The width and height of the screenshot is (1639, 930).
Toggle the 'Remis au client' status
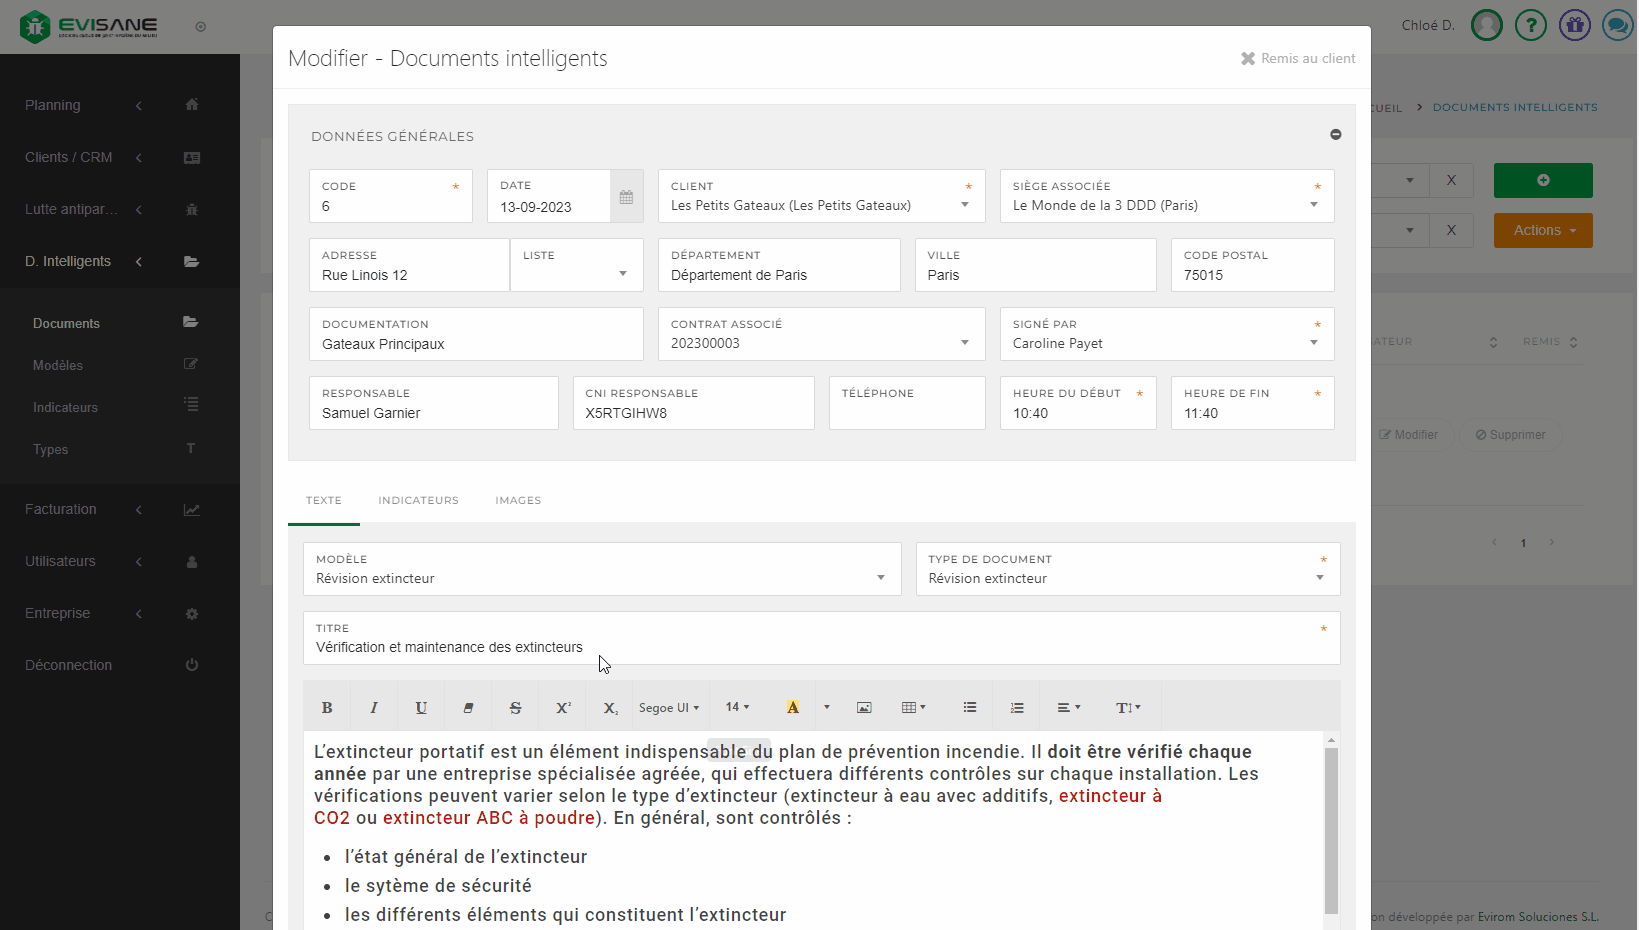point(1298,59)
